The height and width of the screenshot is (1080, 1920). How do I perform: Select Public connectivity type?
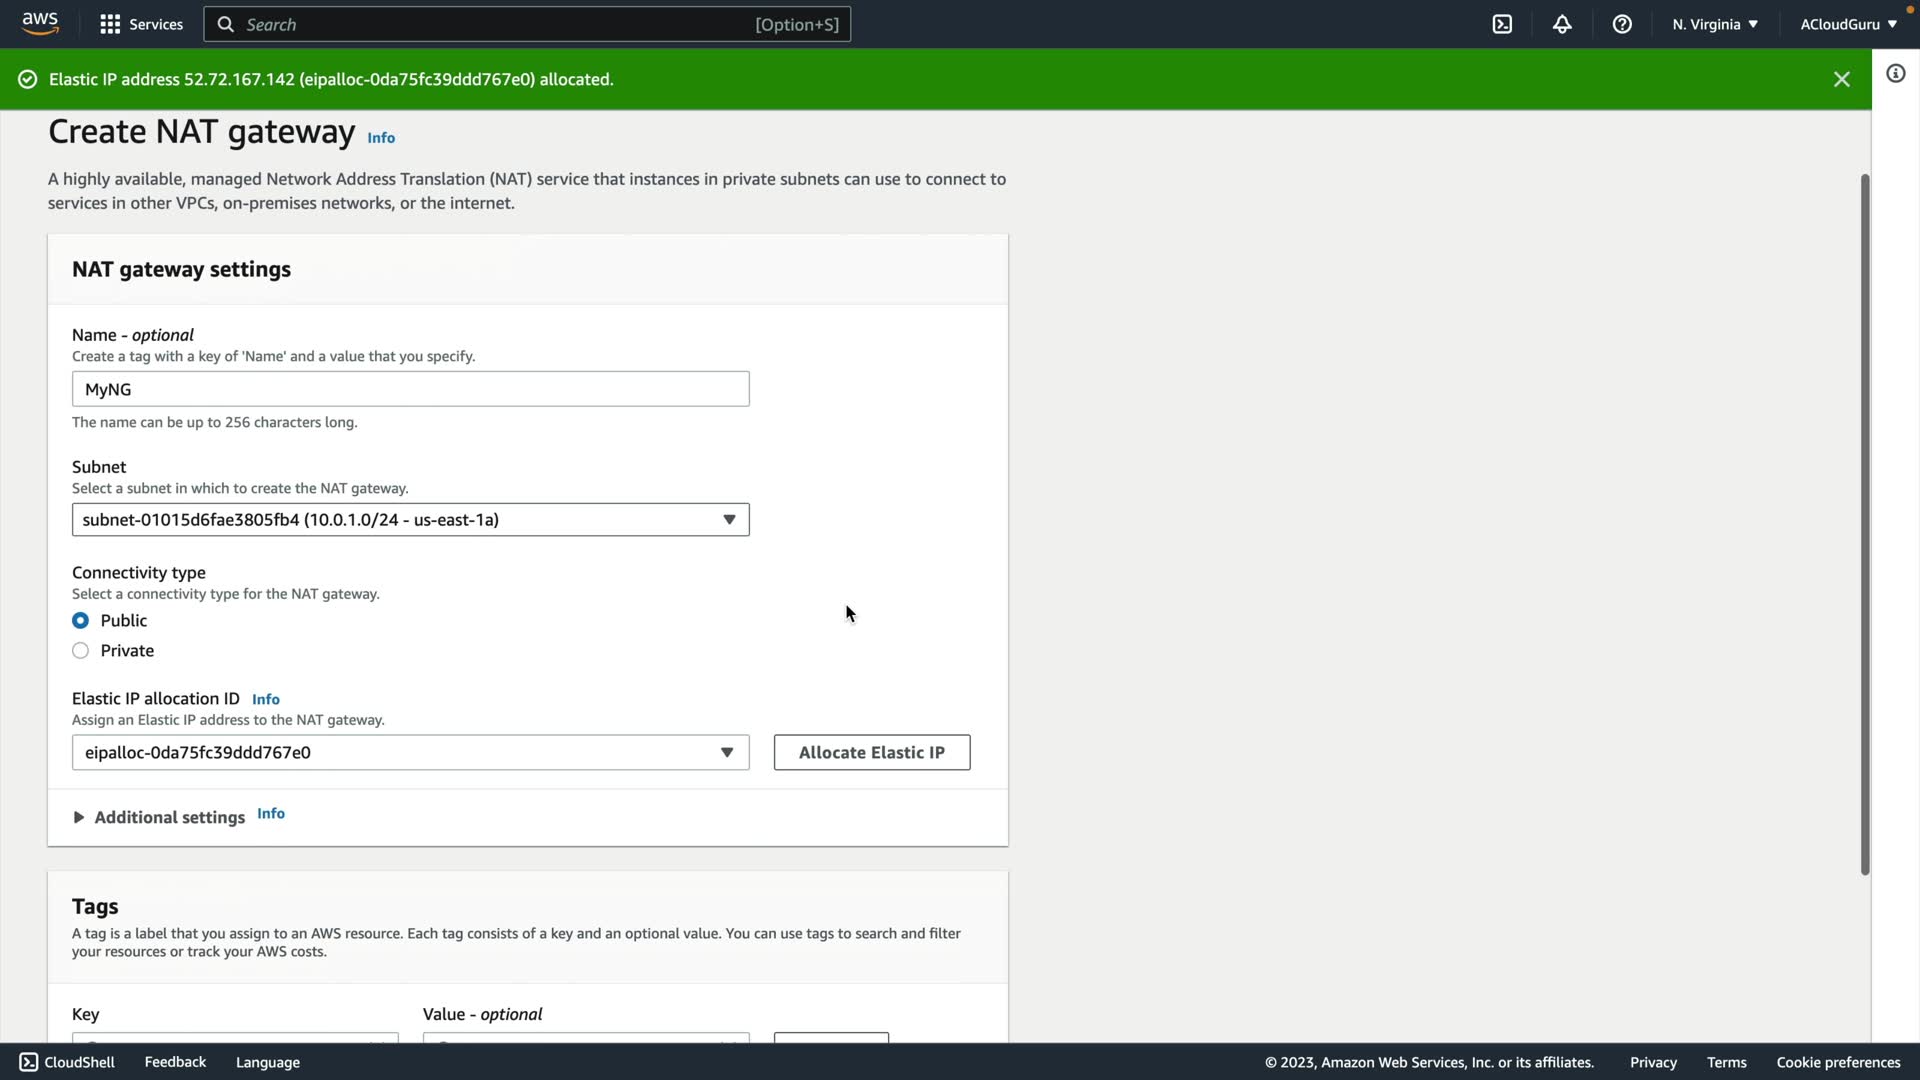click(x=81, y=621)
